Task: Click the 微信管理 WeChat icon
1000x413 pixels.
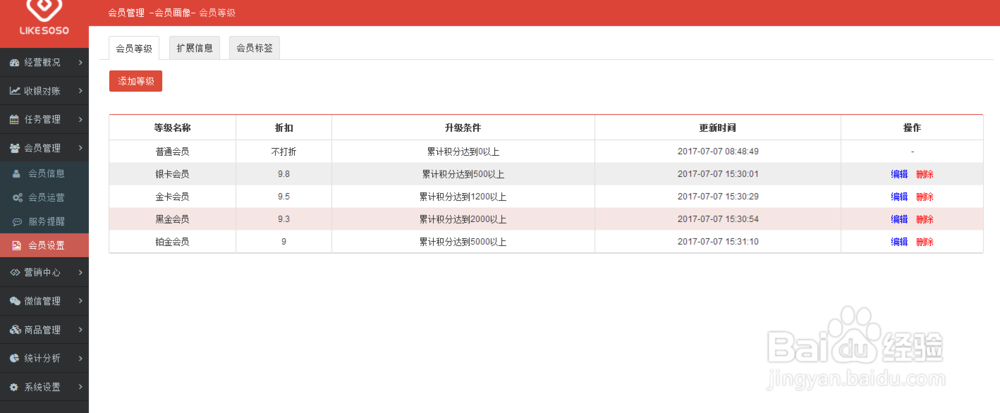Action: click(x=15, y=301)
